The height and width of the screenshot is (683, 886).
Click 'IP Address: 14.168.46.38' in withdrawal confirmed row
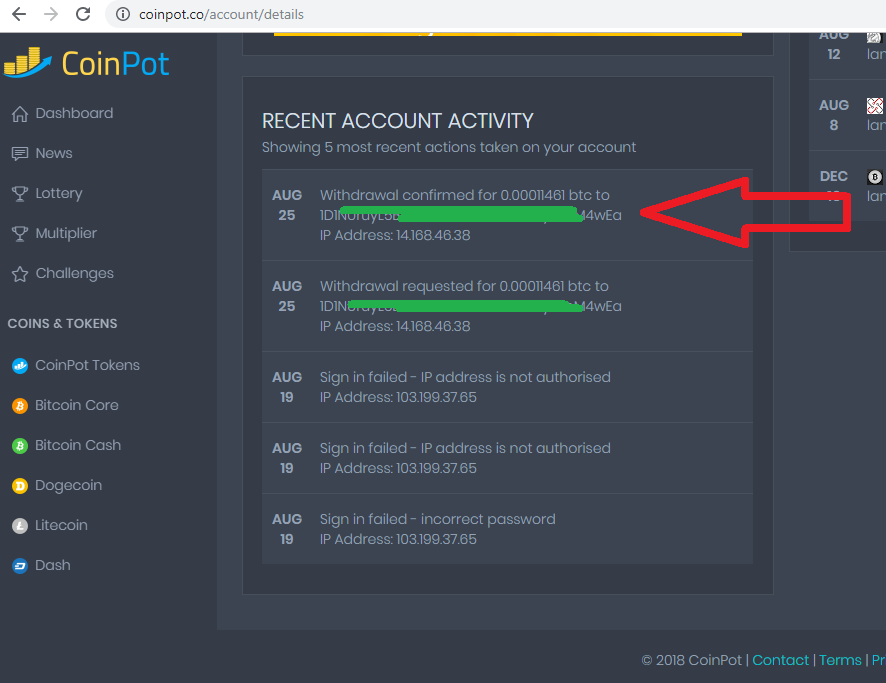(395, 235)
